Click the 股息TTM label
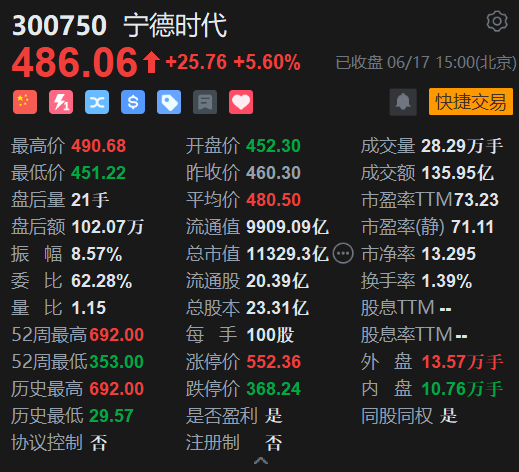 pyautogui.click(x=398, y=308)
